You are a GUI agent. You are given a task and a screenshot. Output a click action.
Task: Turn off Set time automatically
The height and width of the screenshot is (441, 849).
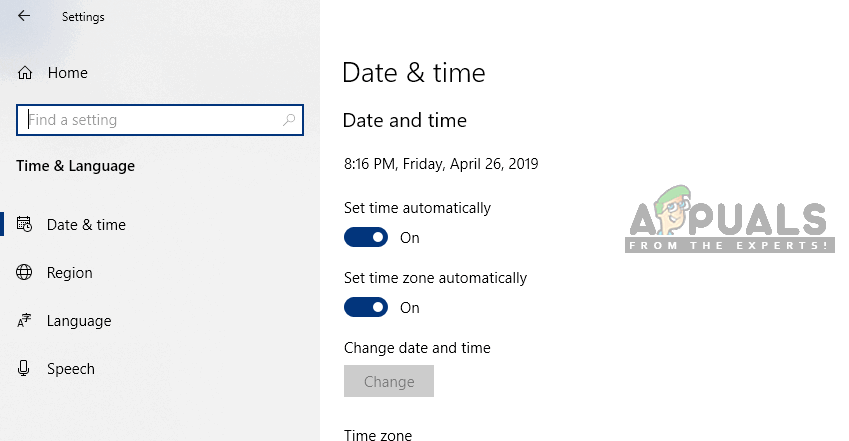pos(365,238)
